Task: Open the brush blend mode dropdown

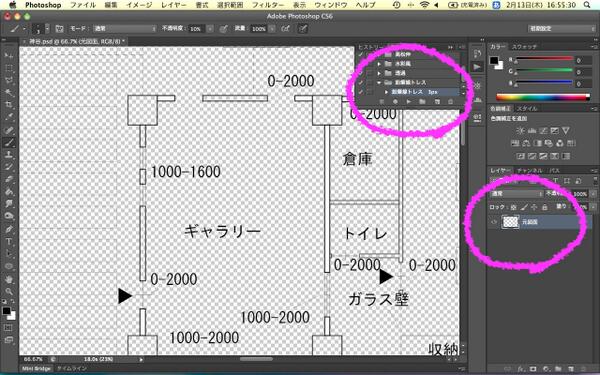Action: [x=125, y=29]
